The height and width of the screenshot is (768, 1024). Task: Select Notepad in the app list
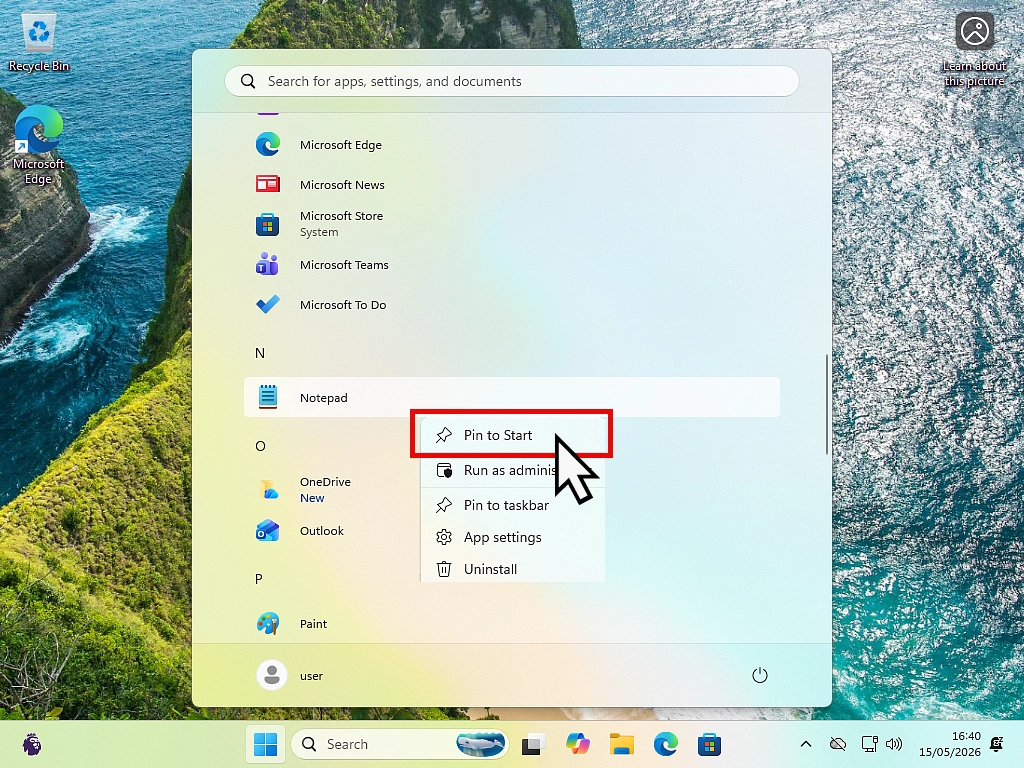click(511, 397)
